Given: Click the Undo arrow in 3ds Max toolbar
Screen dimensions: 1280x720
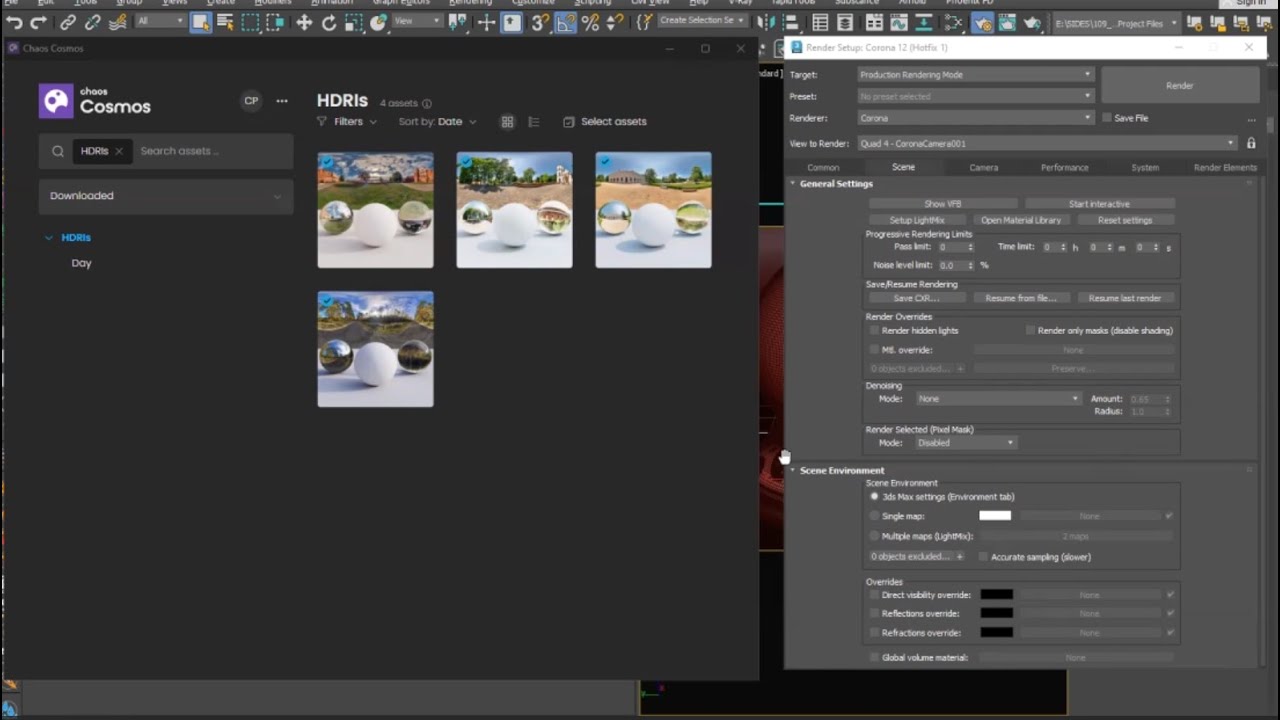Looking at the screenshot, I should point(14,22).
